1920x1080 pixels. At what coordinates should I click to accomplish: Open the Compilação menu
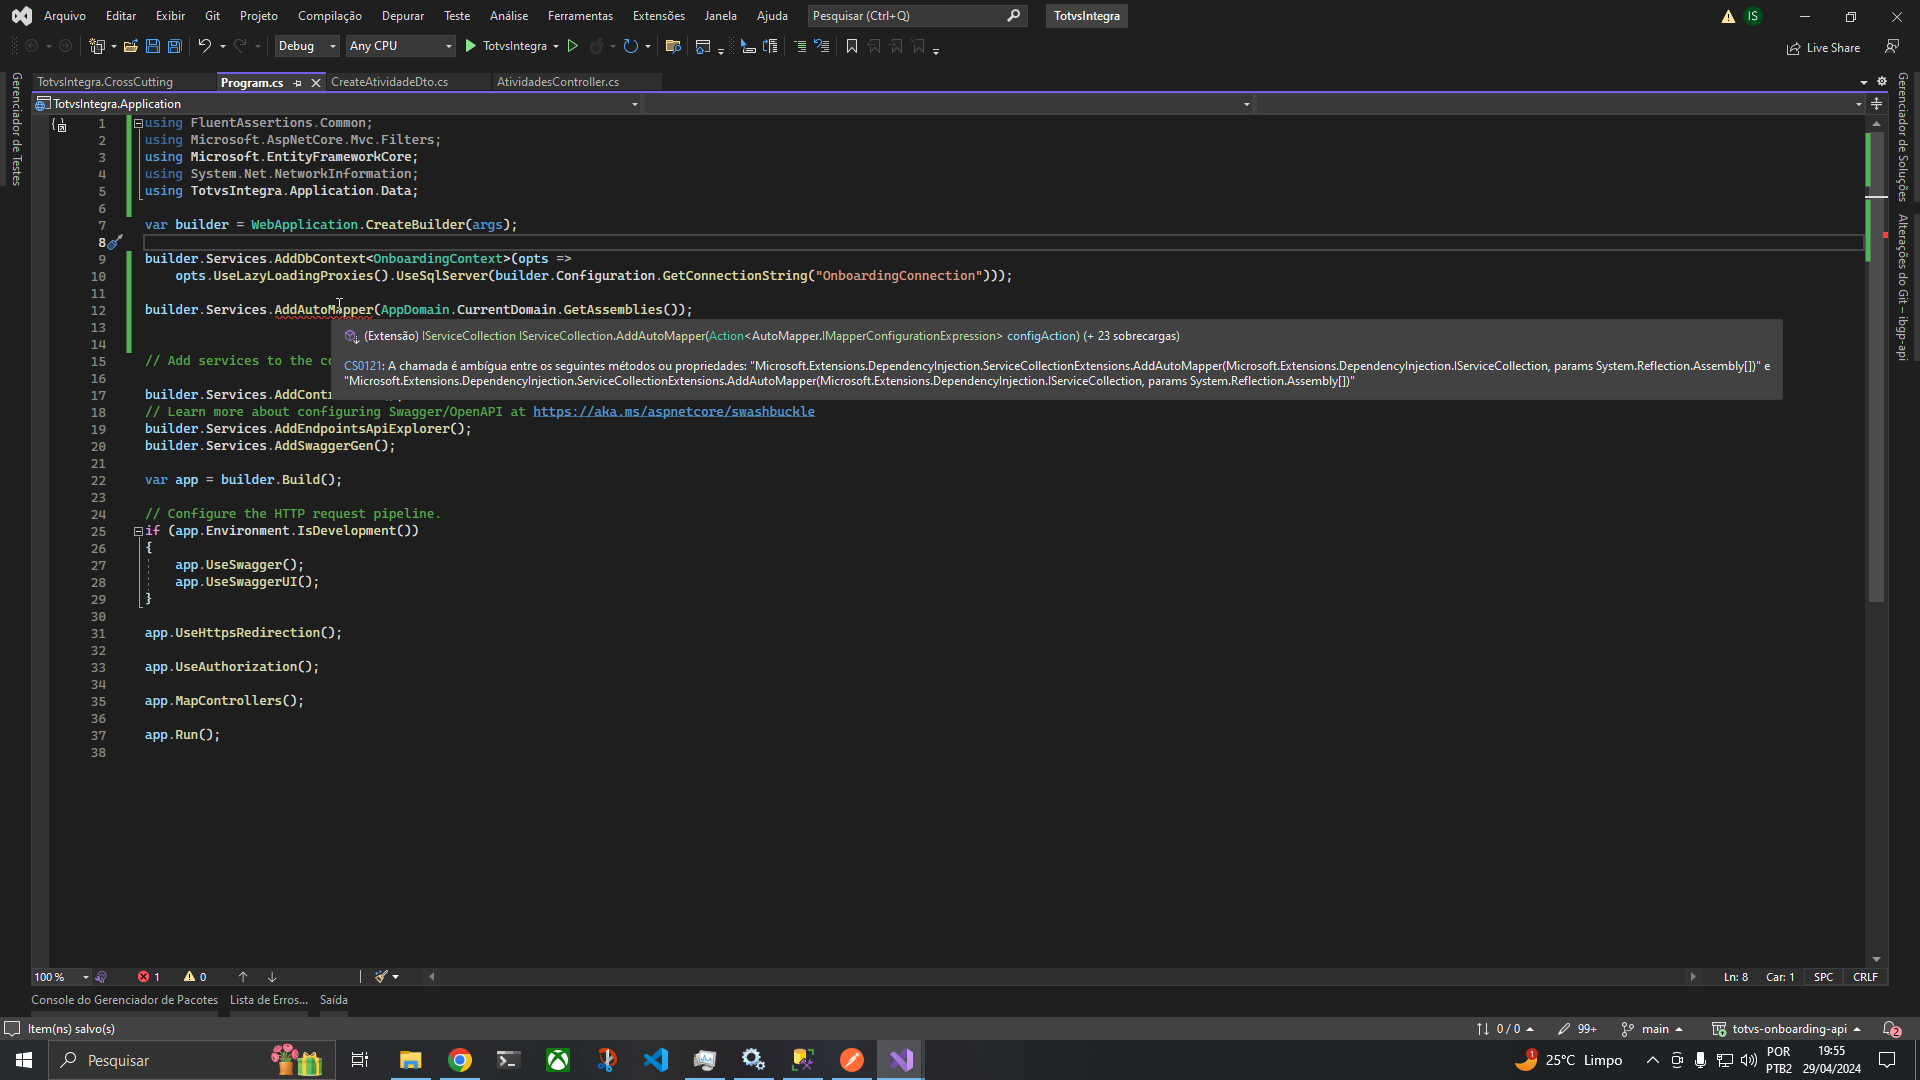coord(330,16)
